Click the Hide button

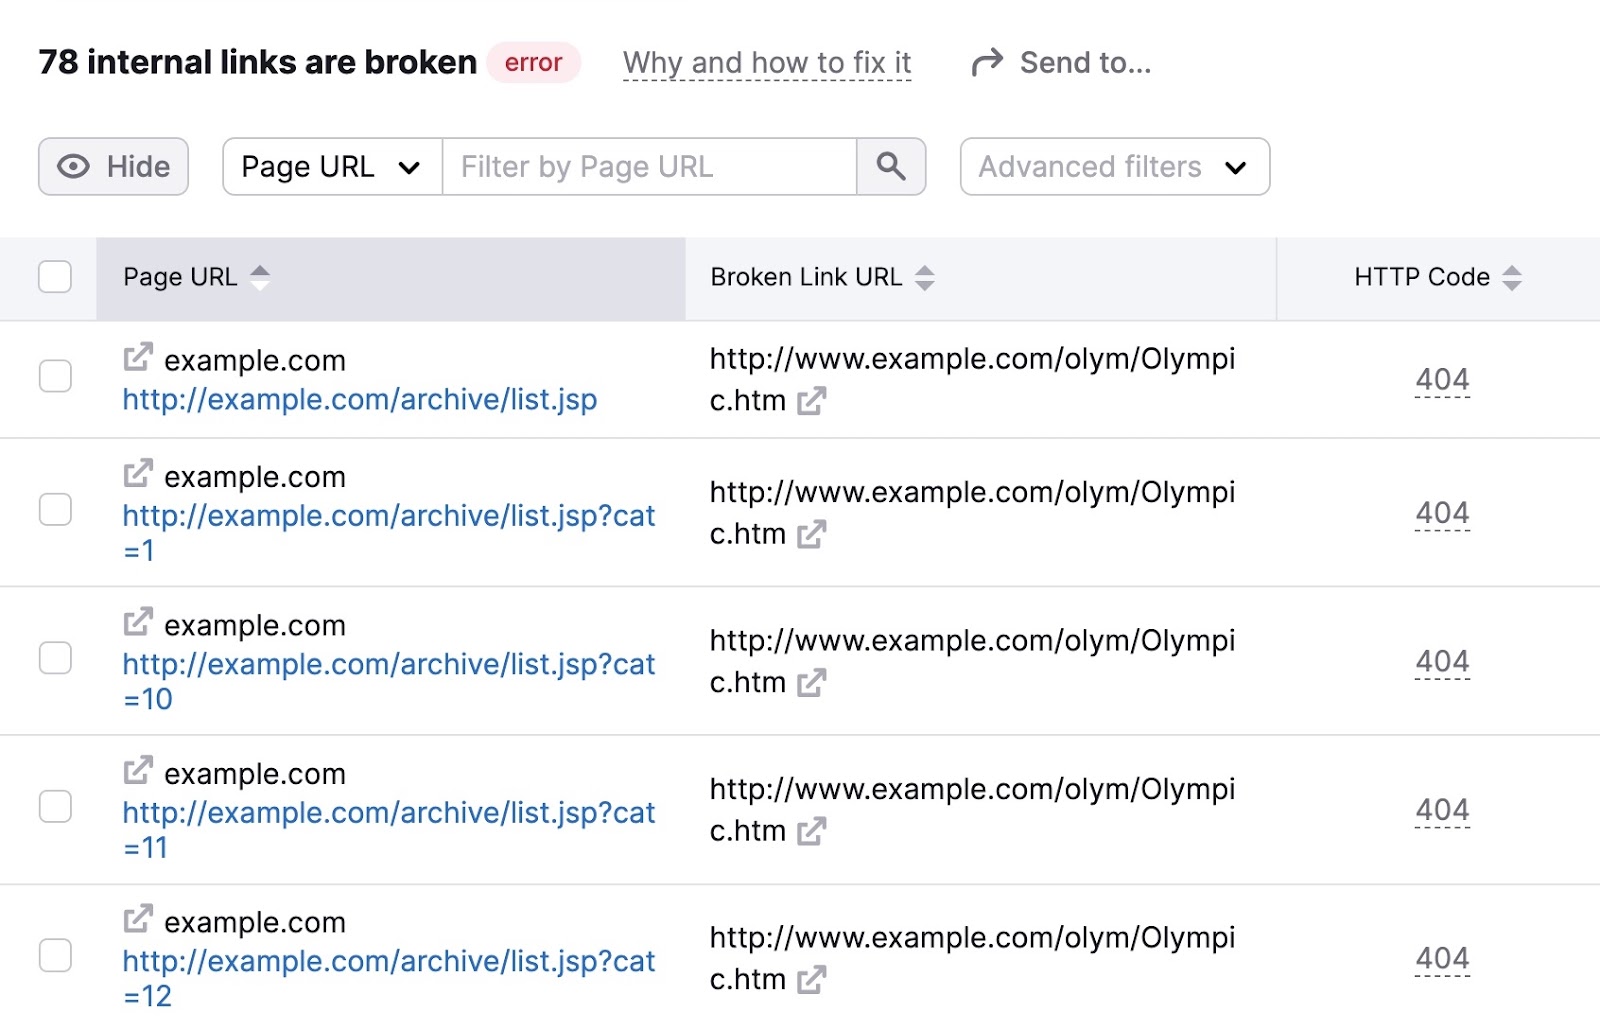pos(112,166)
